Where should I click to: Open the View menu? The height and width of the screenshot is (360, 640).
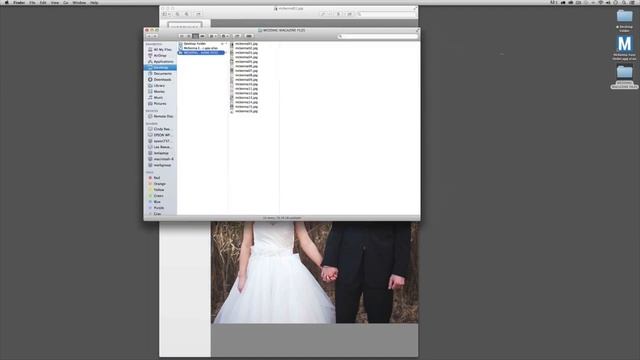click(55, 2)
